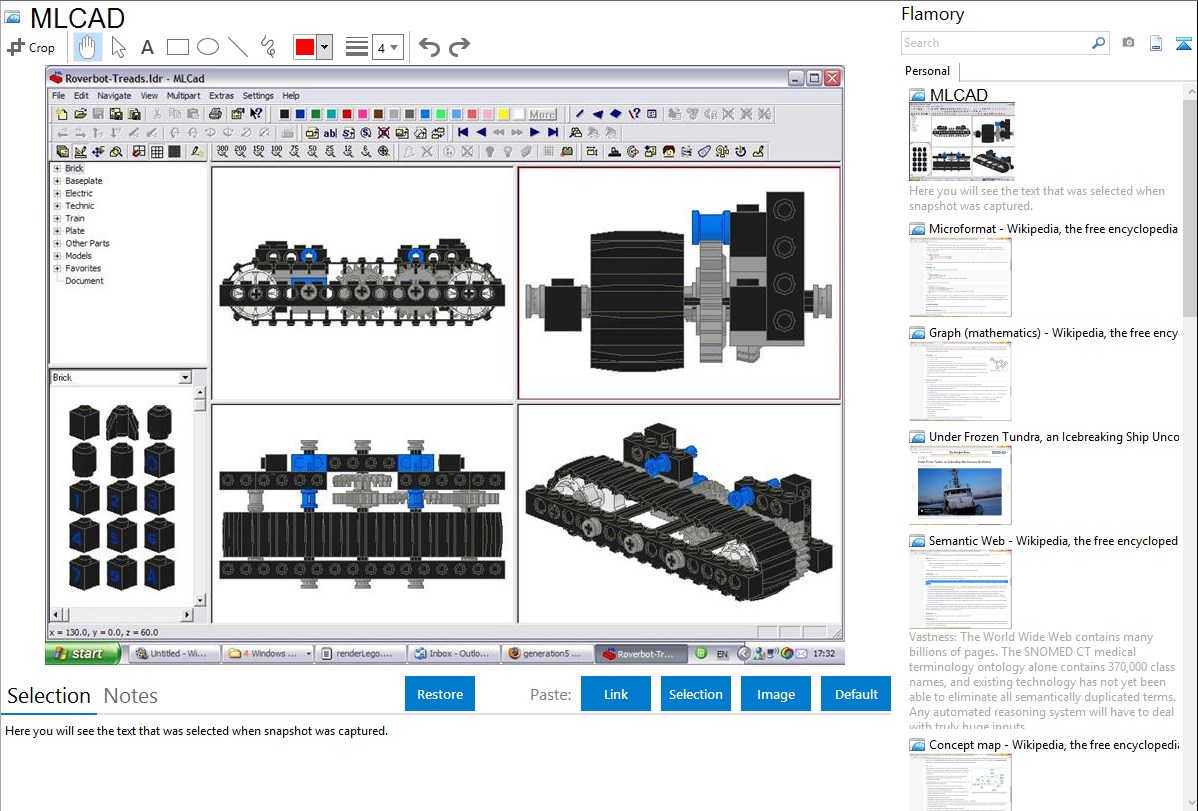Click the Link paste button
This screenshot has height=811, width=1198.
click(616, 694)
